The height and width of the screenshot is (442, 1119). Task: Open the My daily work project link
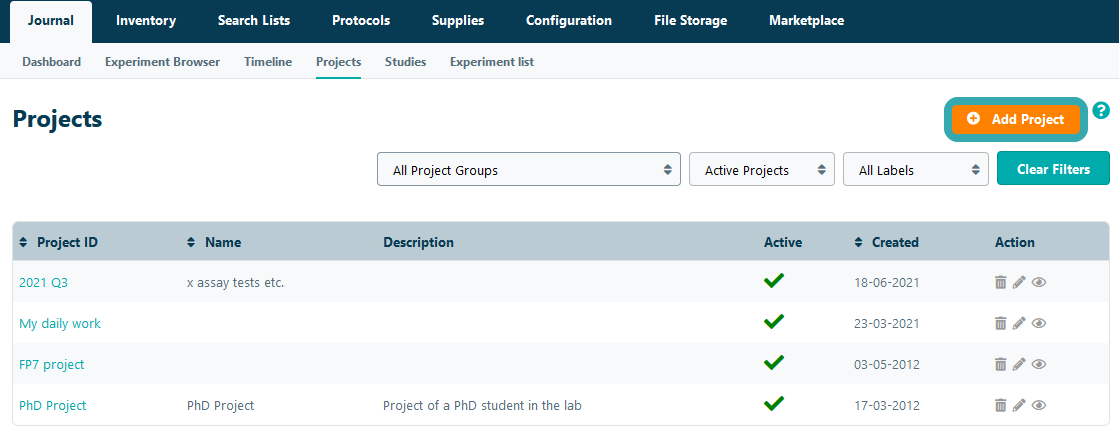pos(60,324)
